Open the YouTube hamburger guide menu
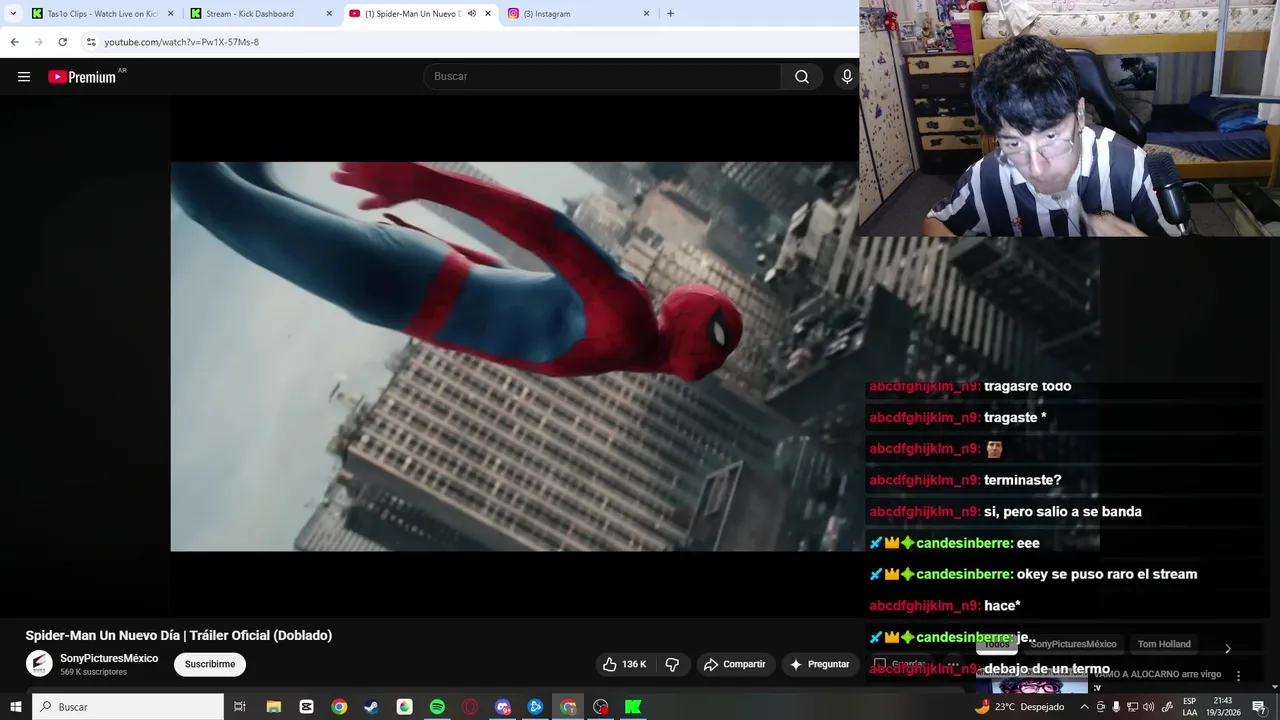The image size is (1280, 720). [x=24, y=77]
